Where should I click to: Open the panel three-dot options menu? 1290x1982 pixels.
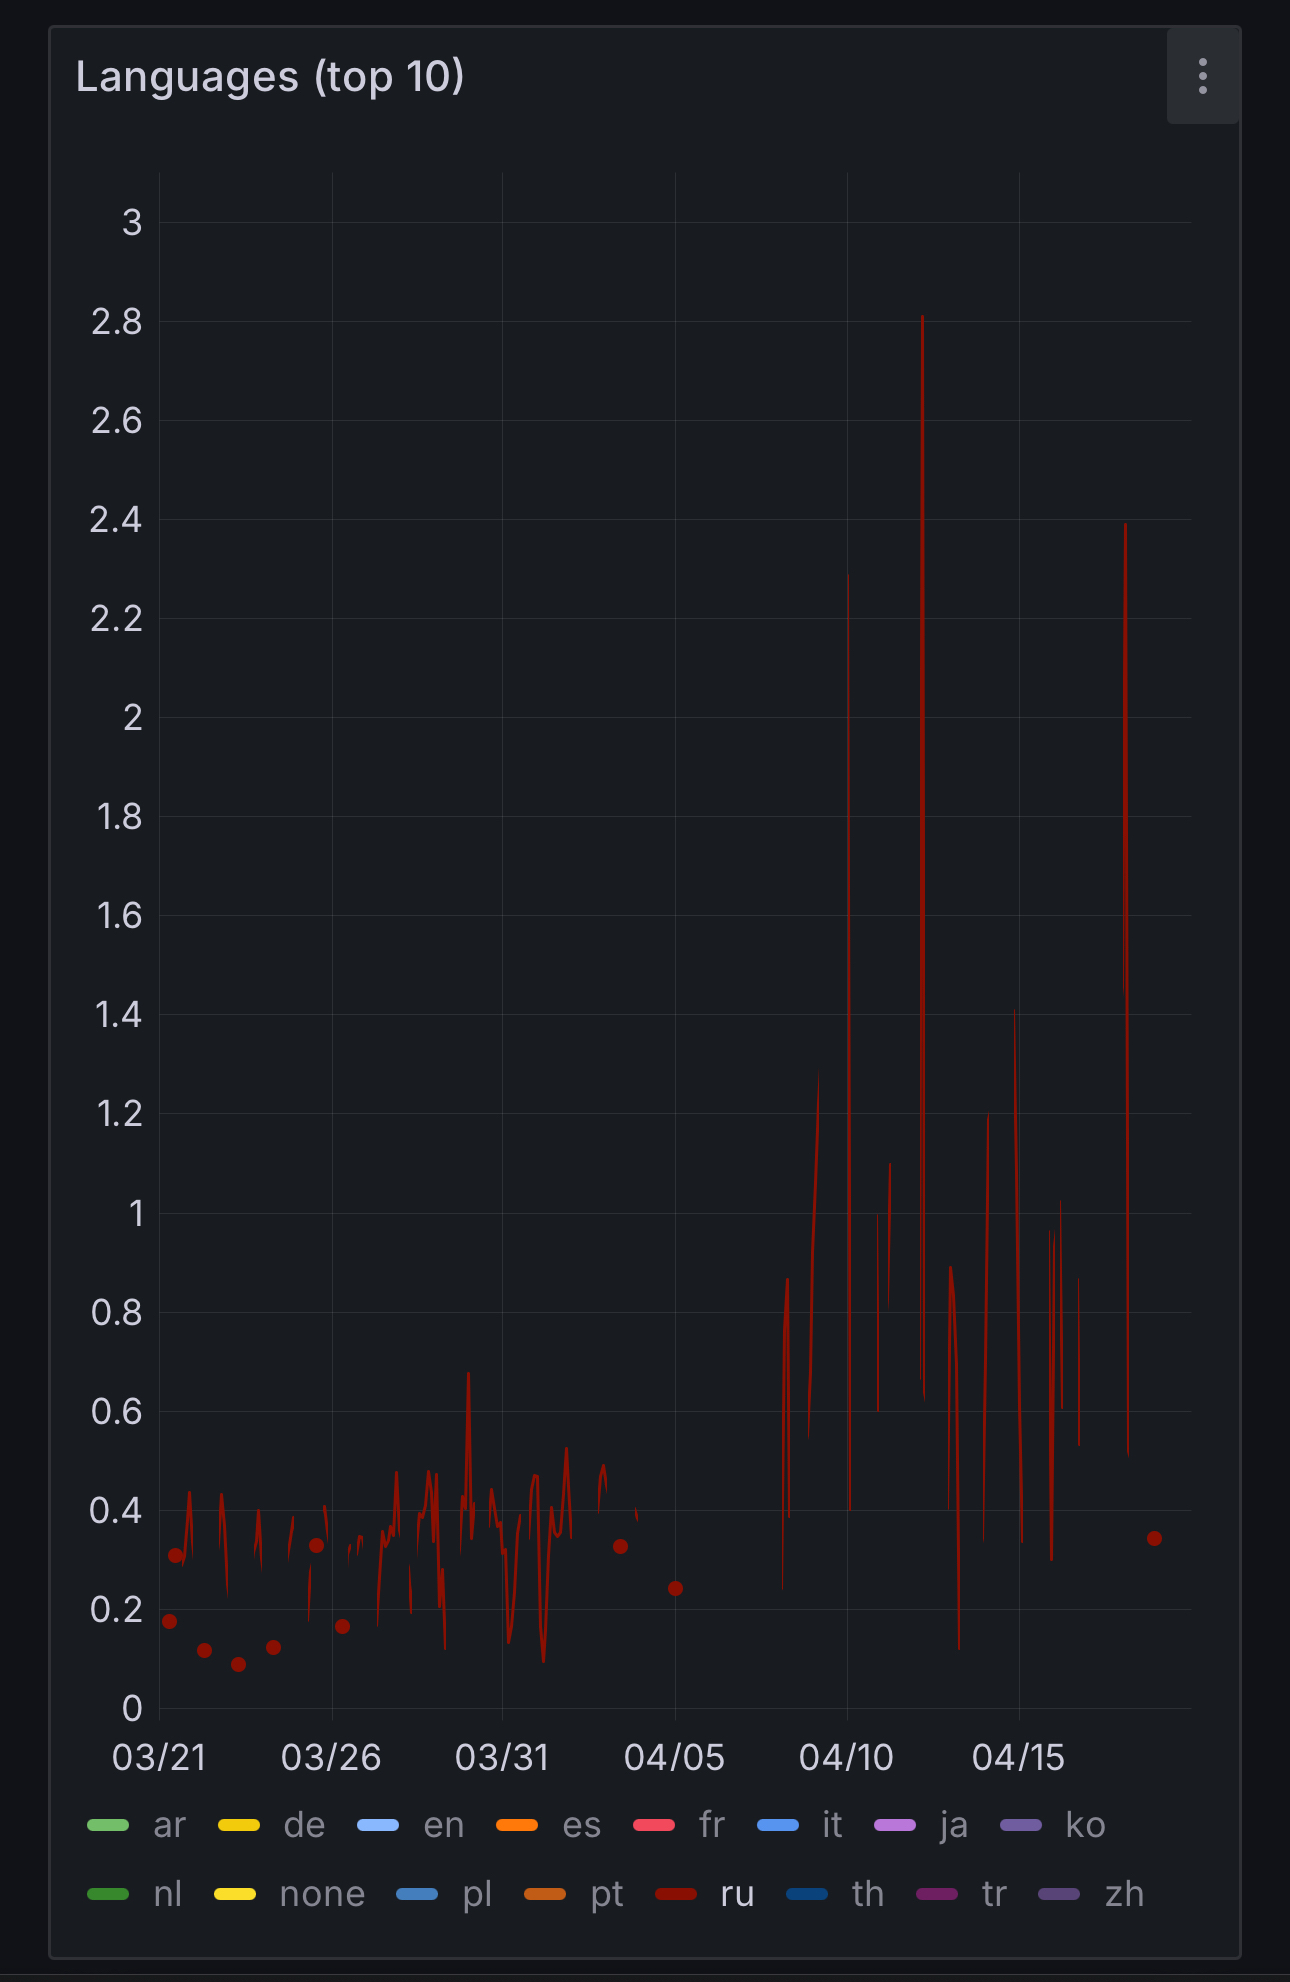click(x=1202, y=77)
